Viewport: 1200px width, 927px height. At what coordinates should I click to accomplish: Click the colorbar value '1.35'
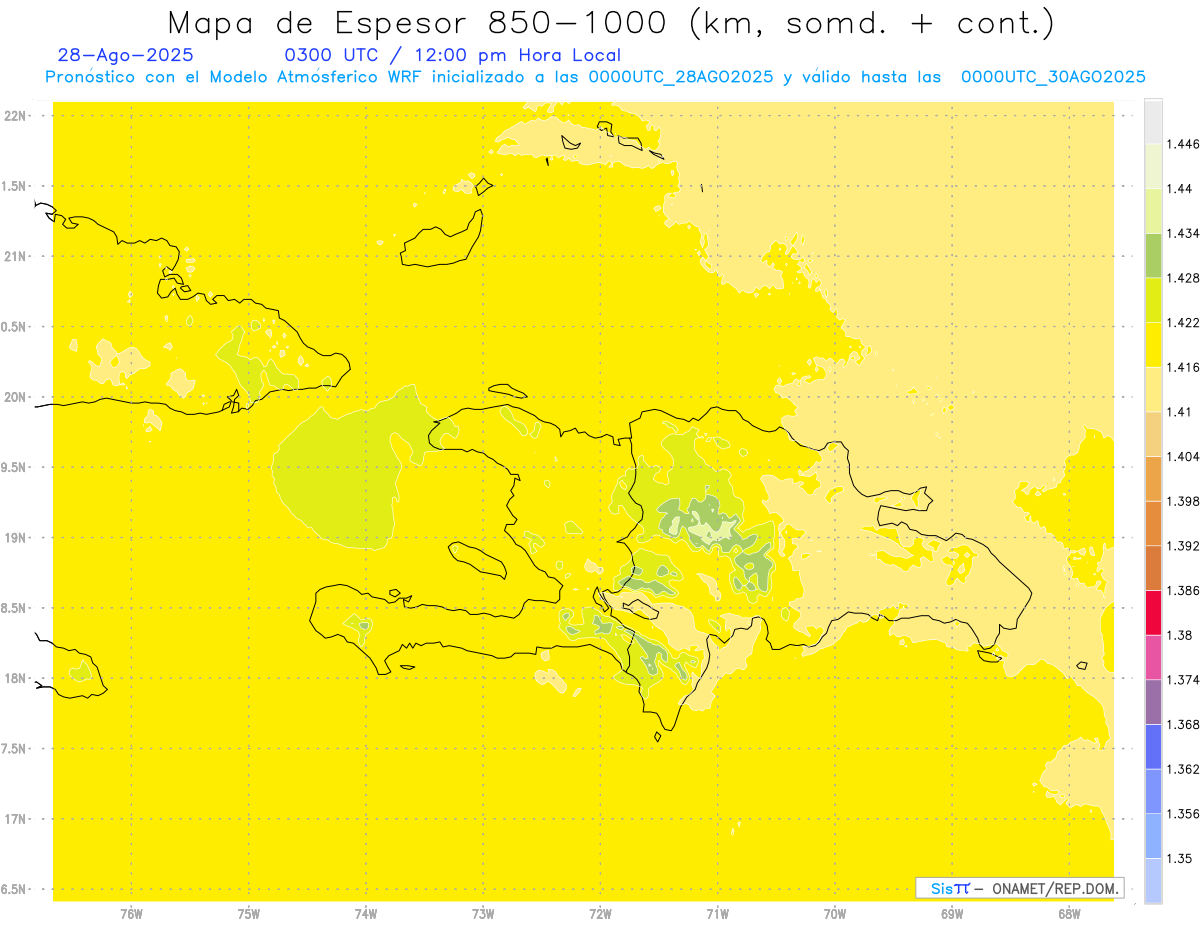[x=1179, y=858]
